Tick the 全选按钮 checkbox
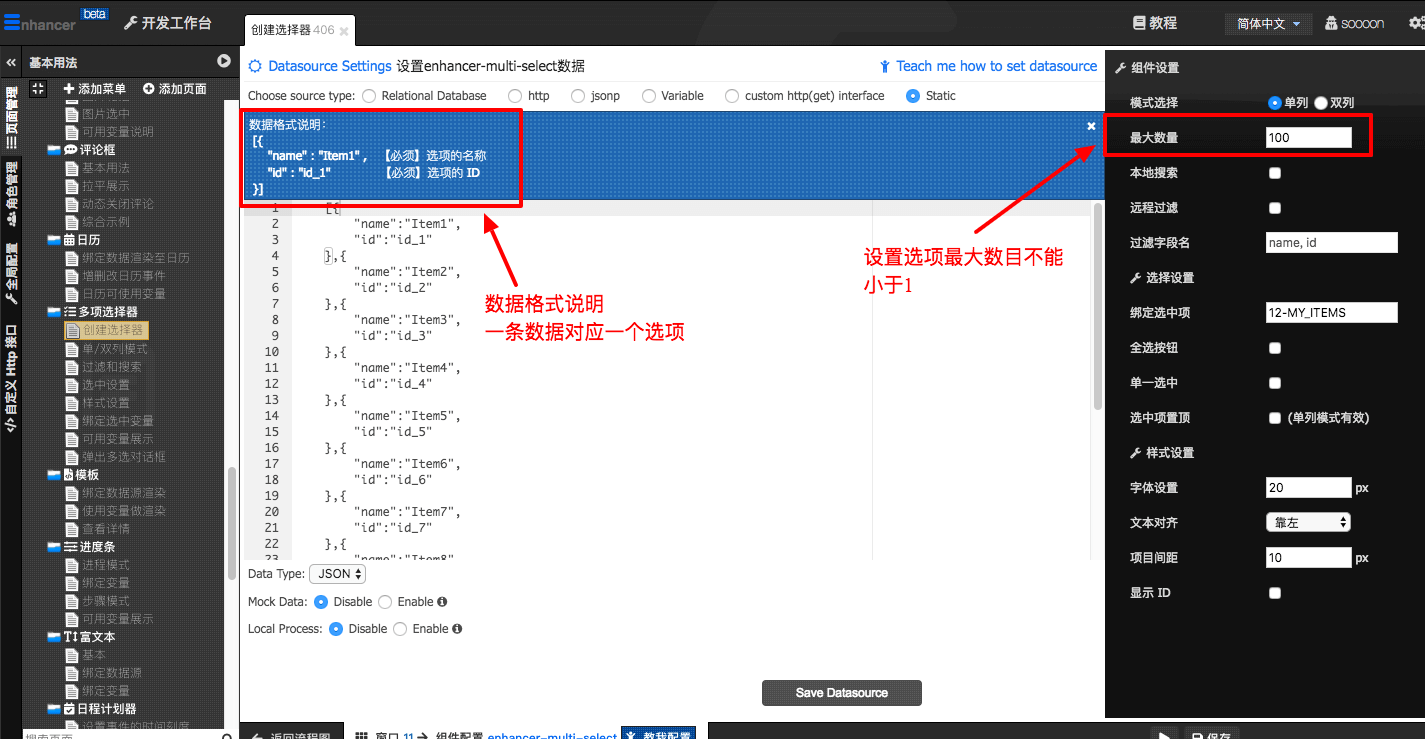This screenshot has width=1425, height=739. (x=1274, y=348)
